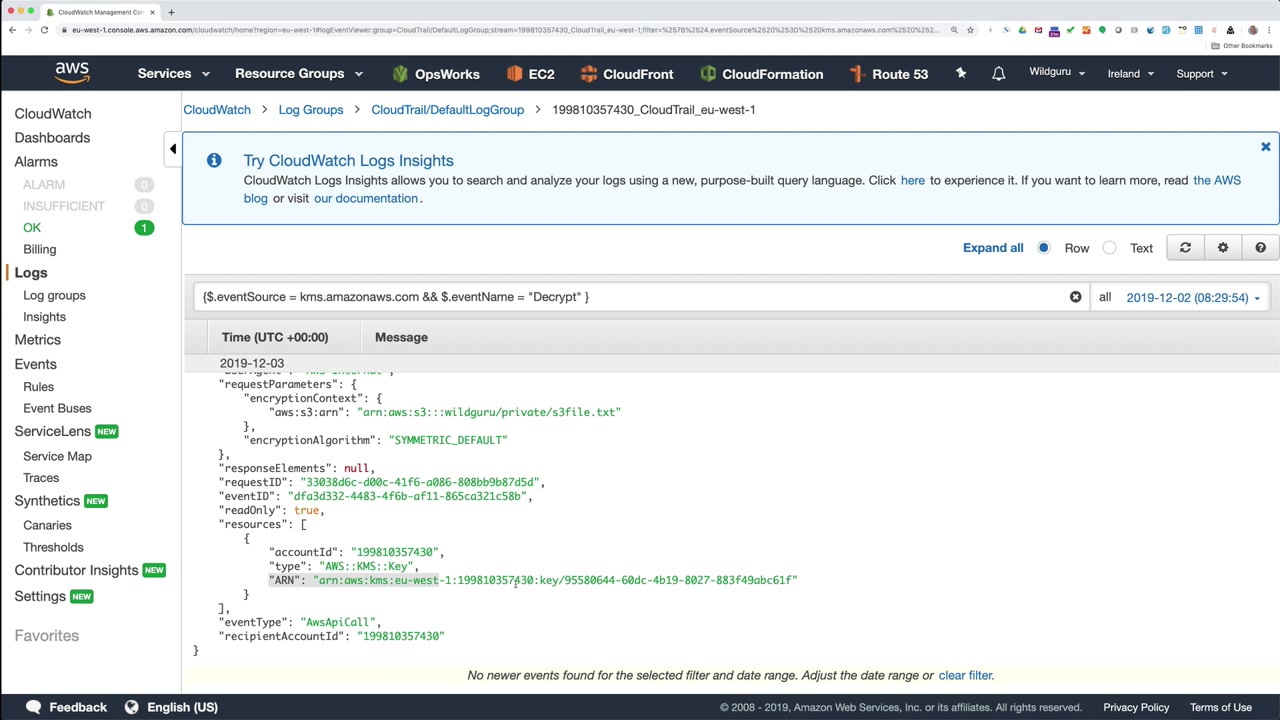Open Log groups in sidebar

pyautogui.click(x=54, y=295)
